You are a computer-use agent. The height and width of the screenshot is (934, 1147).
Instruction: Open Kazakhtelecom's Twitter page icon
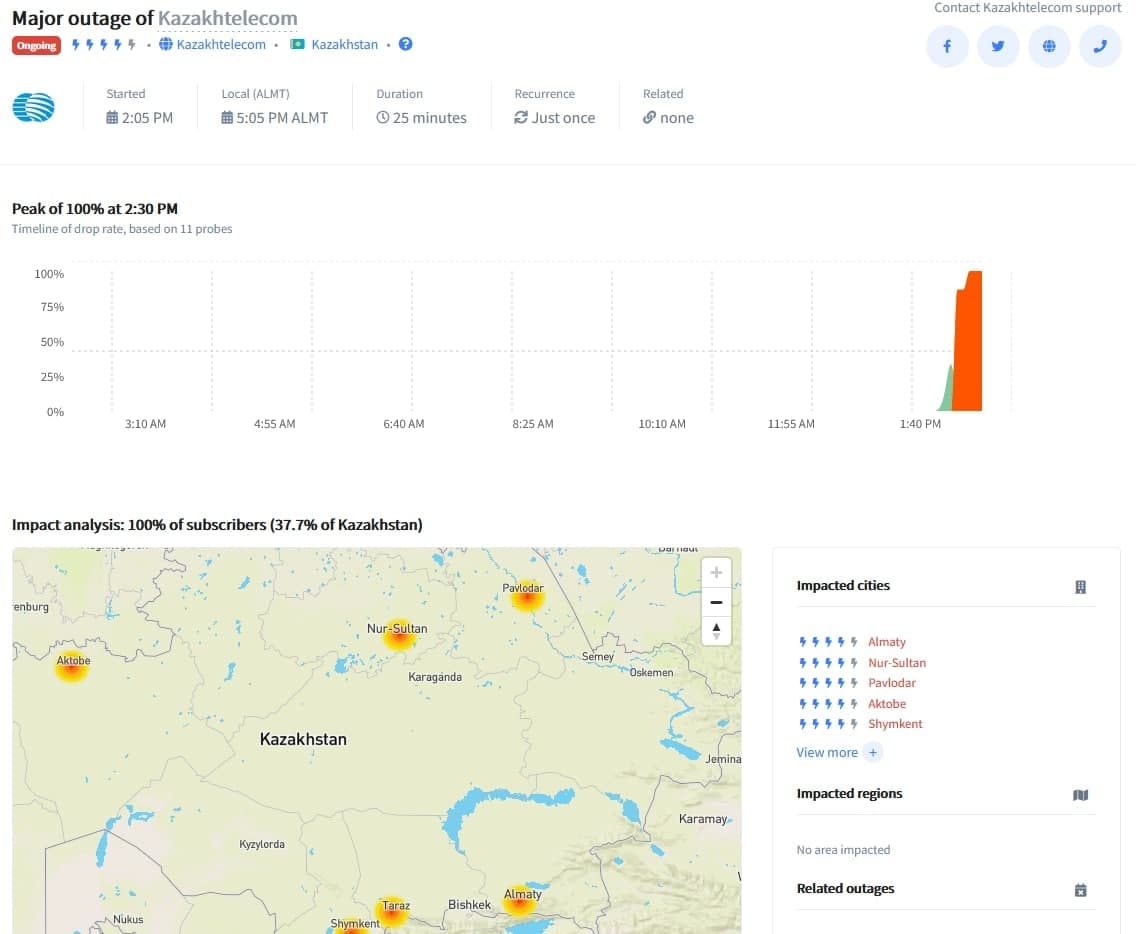(998, 46)
